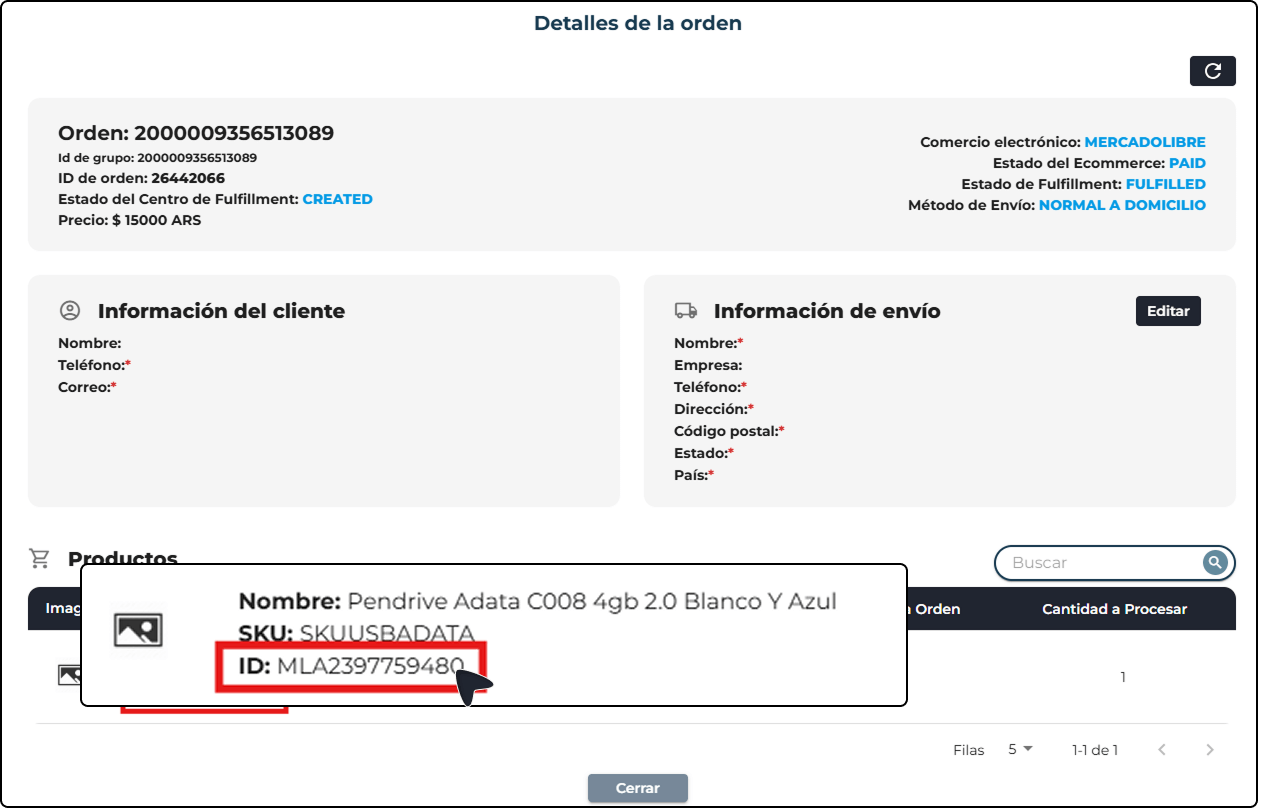Screen dimensions: 1279x808
Task: Click the shopping cart Productos icon
Action: point(40,558)
